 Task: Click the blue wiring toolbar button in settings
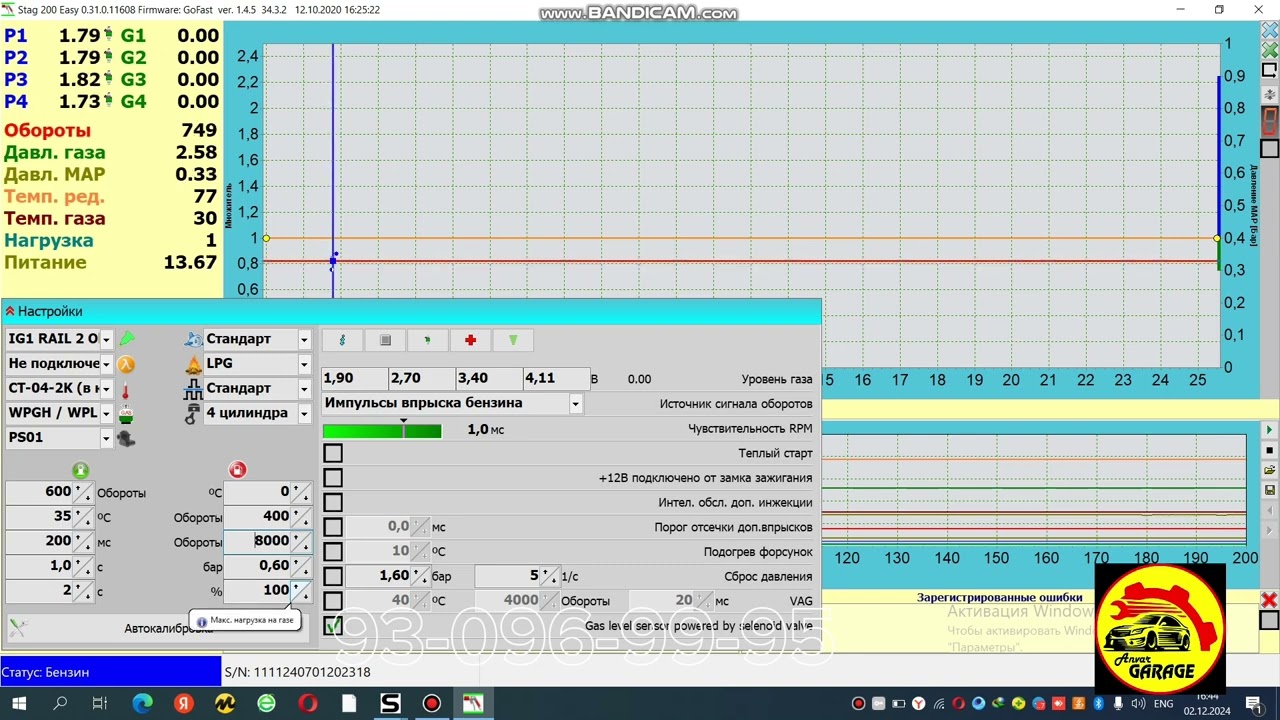(x=342, y=340)
